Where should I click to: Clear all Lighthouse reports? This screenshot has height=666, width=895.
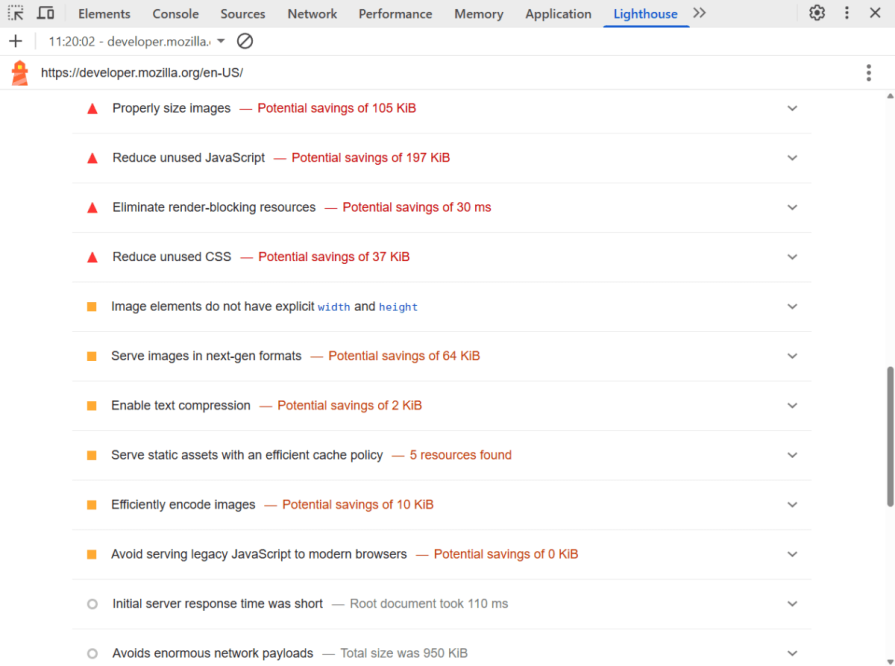[244, 42]
